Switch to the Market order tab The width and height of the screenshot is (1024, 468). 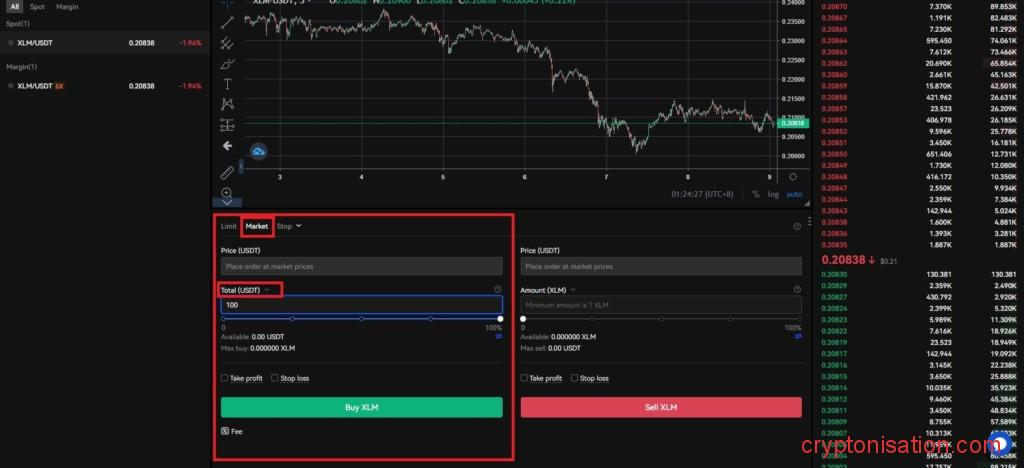(x=257, y=226)
